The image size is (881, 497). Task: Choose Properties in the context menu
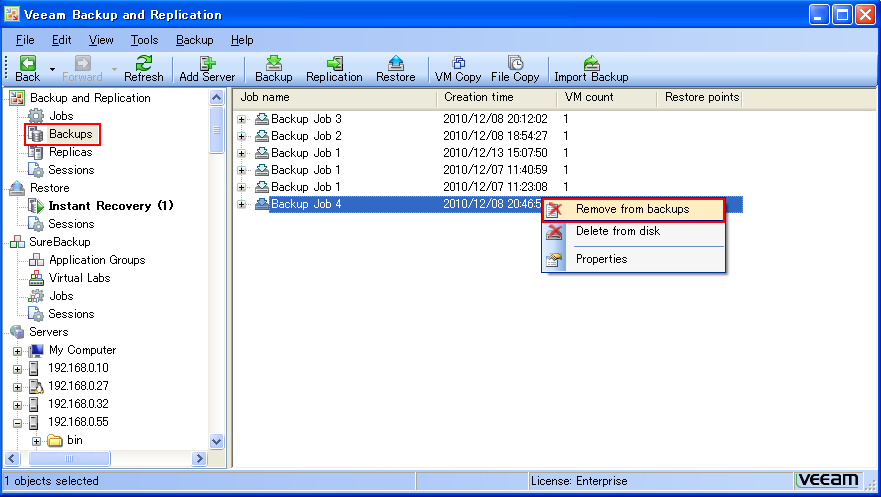pos(633,259)
